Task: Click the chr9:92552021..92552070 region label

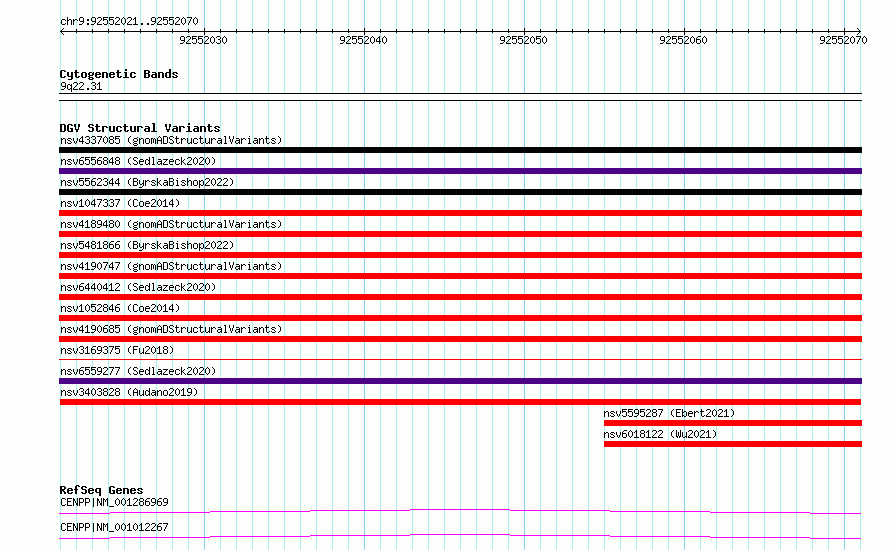Action: [x=129, y=21]
